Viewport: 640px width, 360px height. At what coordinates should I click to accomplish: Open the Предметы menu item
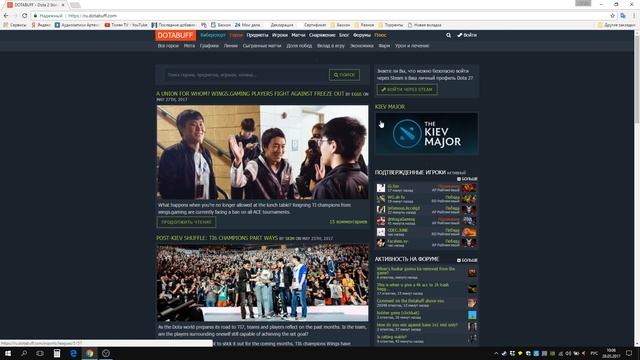258,35
